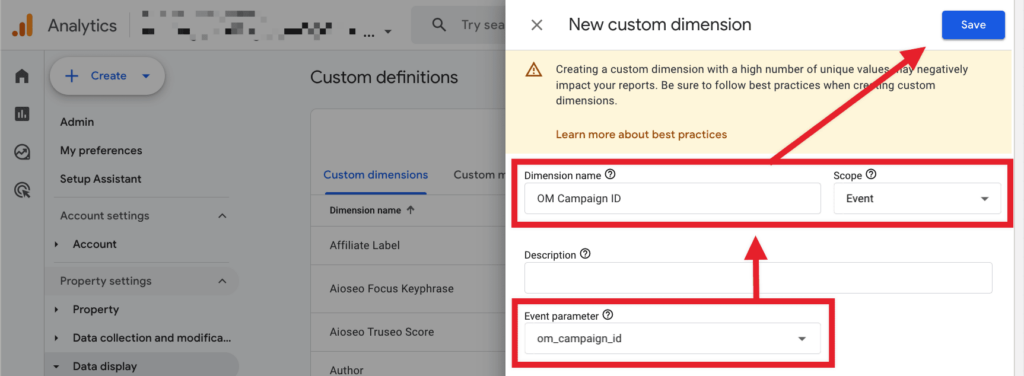
Task: Click the Analytics product name text
Action: 82,26
